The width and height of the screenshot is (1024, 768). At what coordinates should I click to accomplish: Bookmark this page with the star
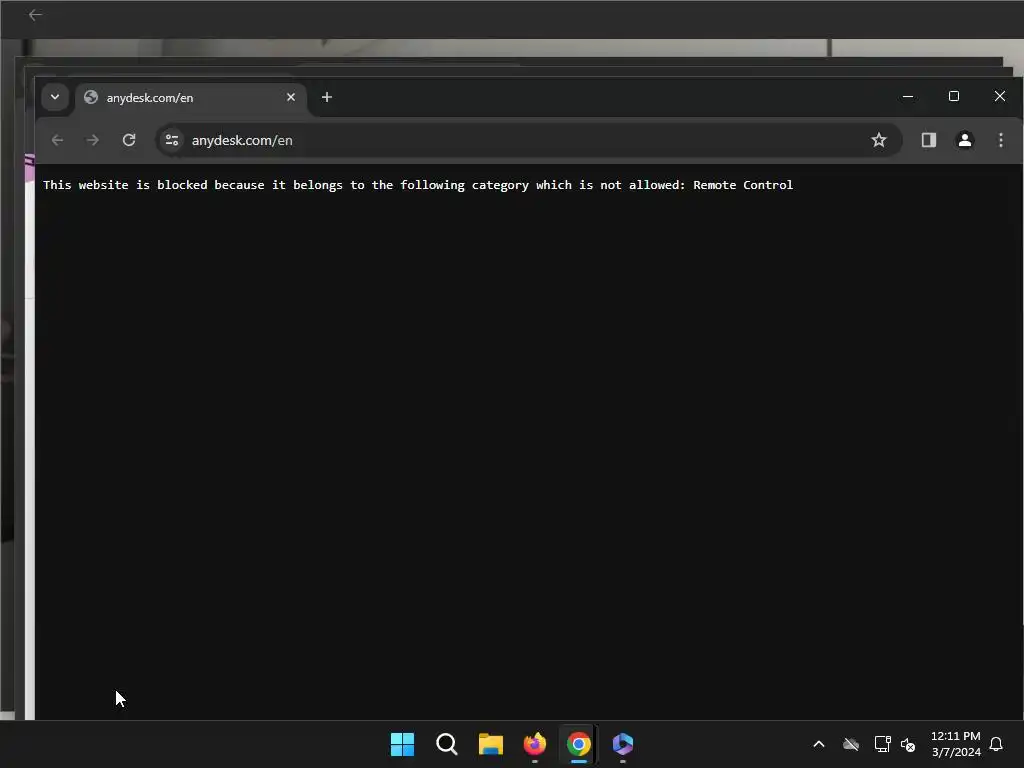pyautogui.click(x=878, y=140)
